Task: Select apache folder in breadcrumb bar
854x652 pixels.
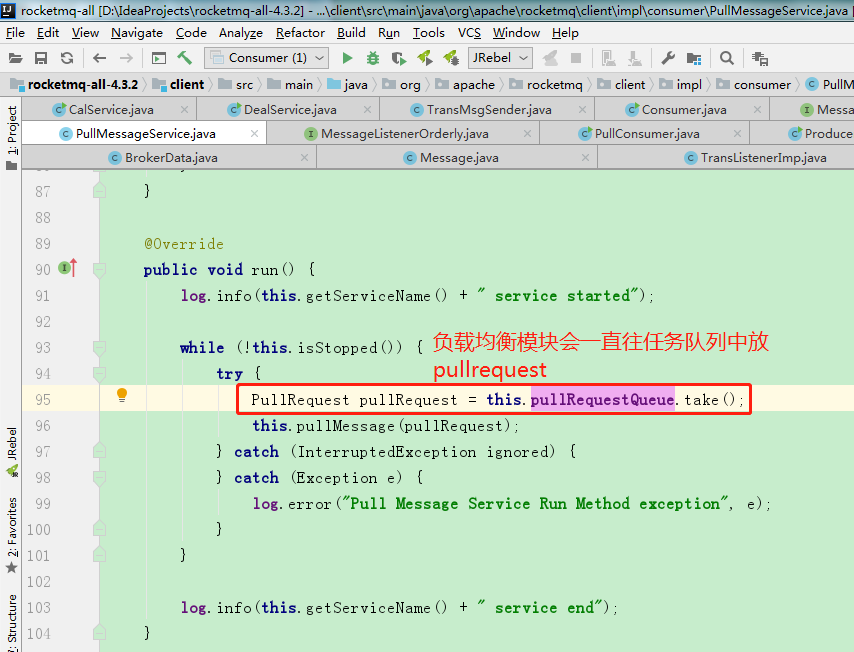Action: tap(466, 84)
